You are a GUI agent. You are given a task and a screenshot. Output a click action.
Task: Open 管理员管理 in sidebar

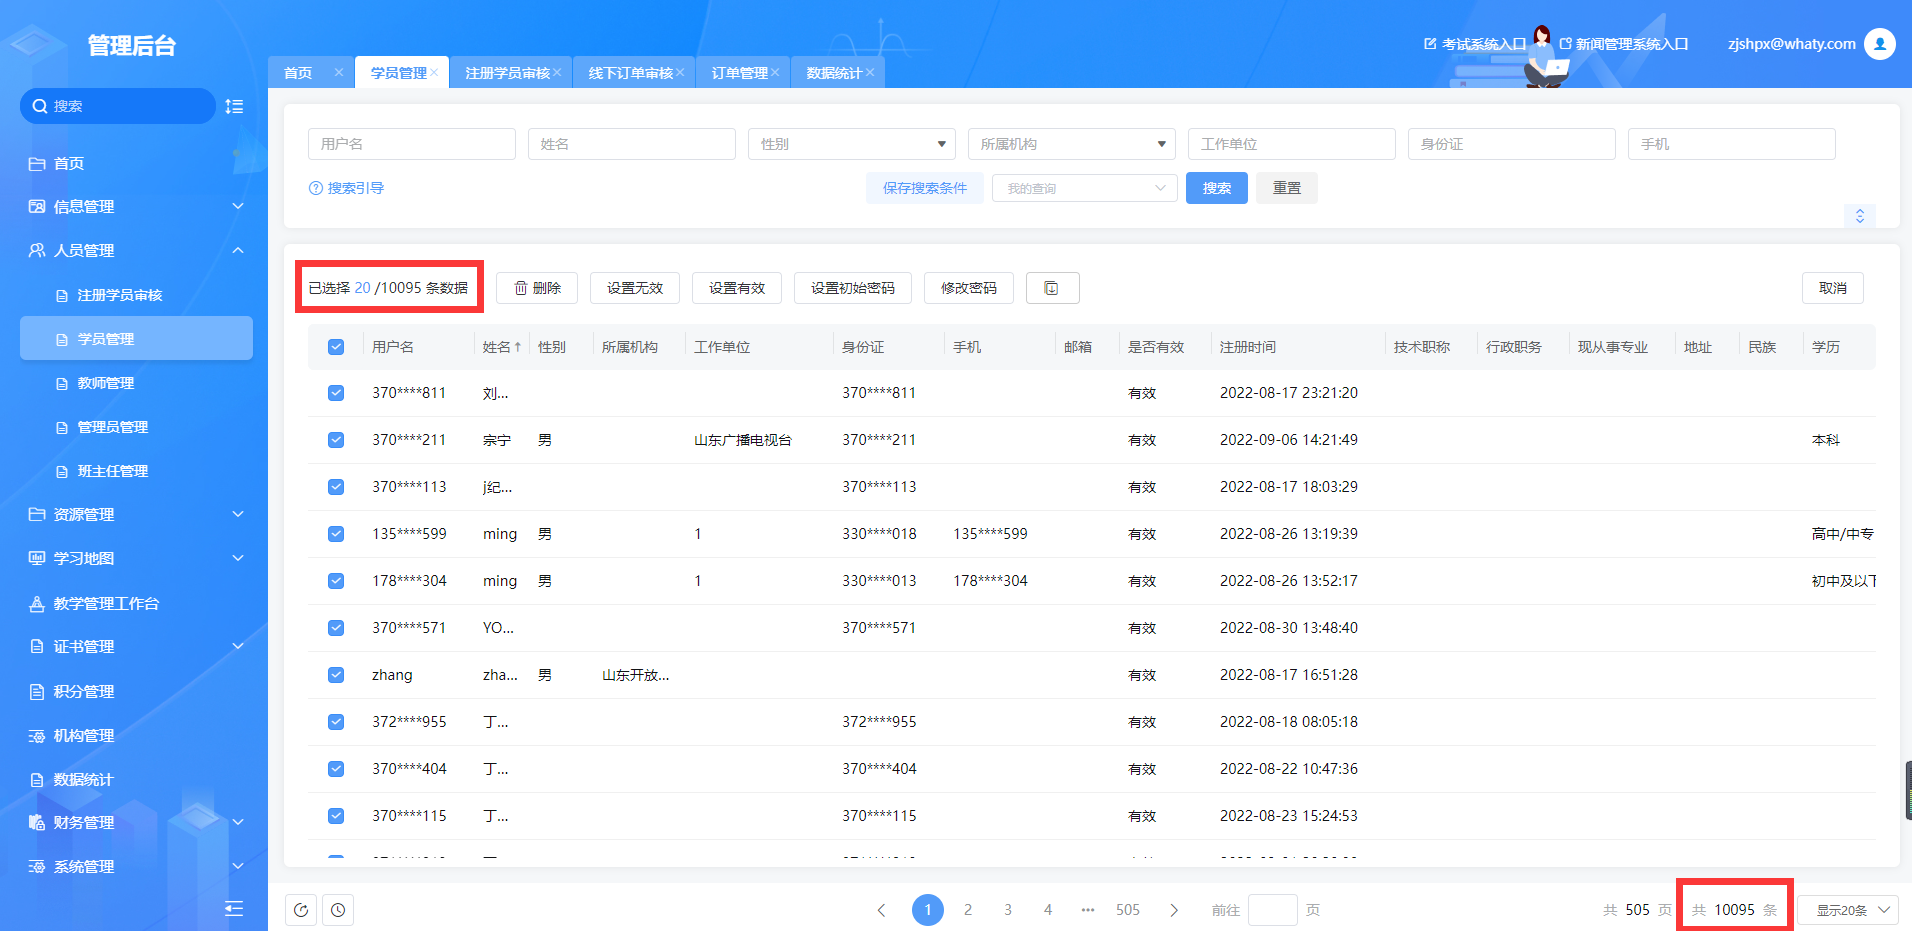[113, 427]
